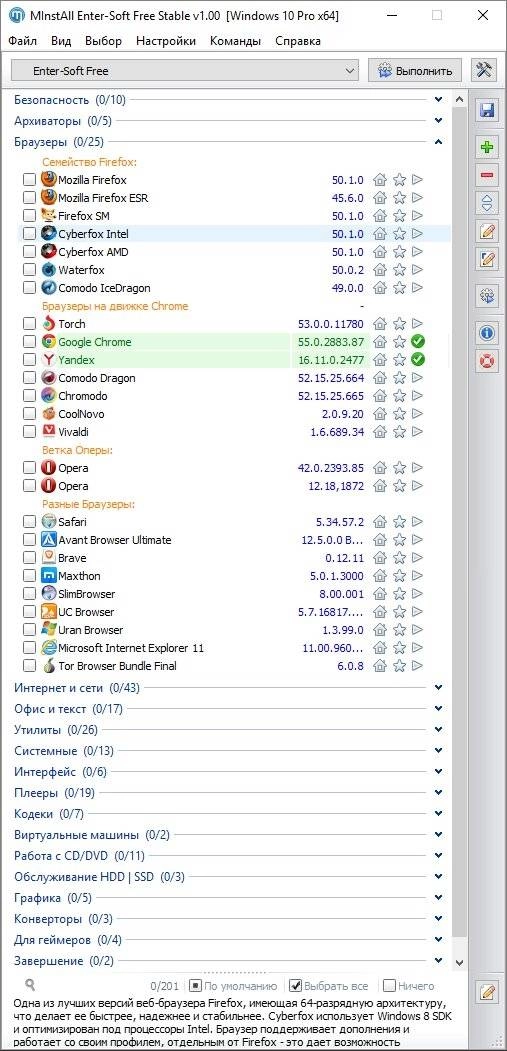This screenshot has height=1051, width=507.
Task: Collapse the Браузеры category
Action: pyautogui.click(x=439, y=141)
